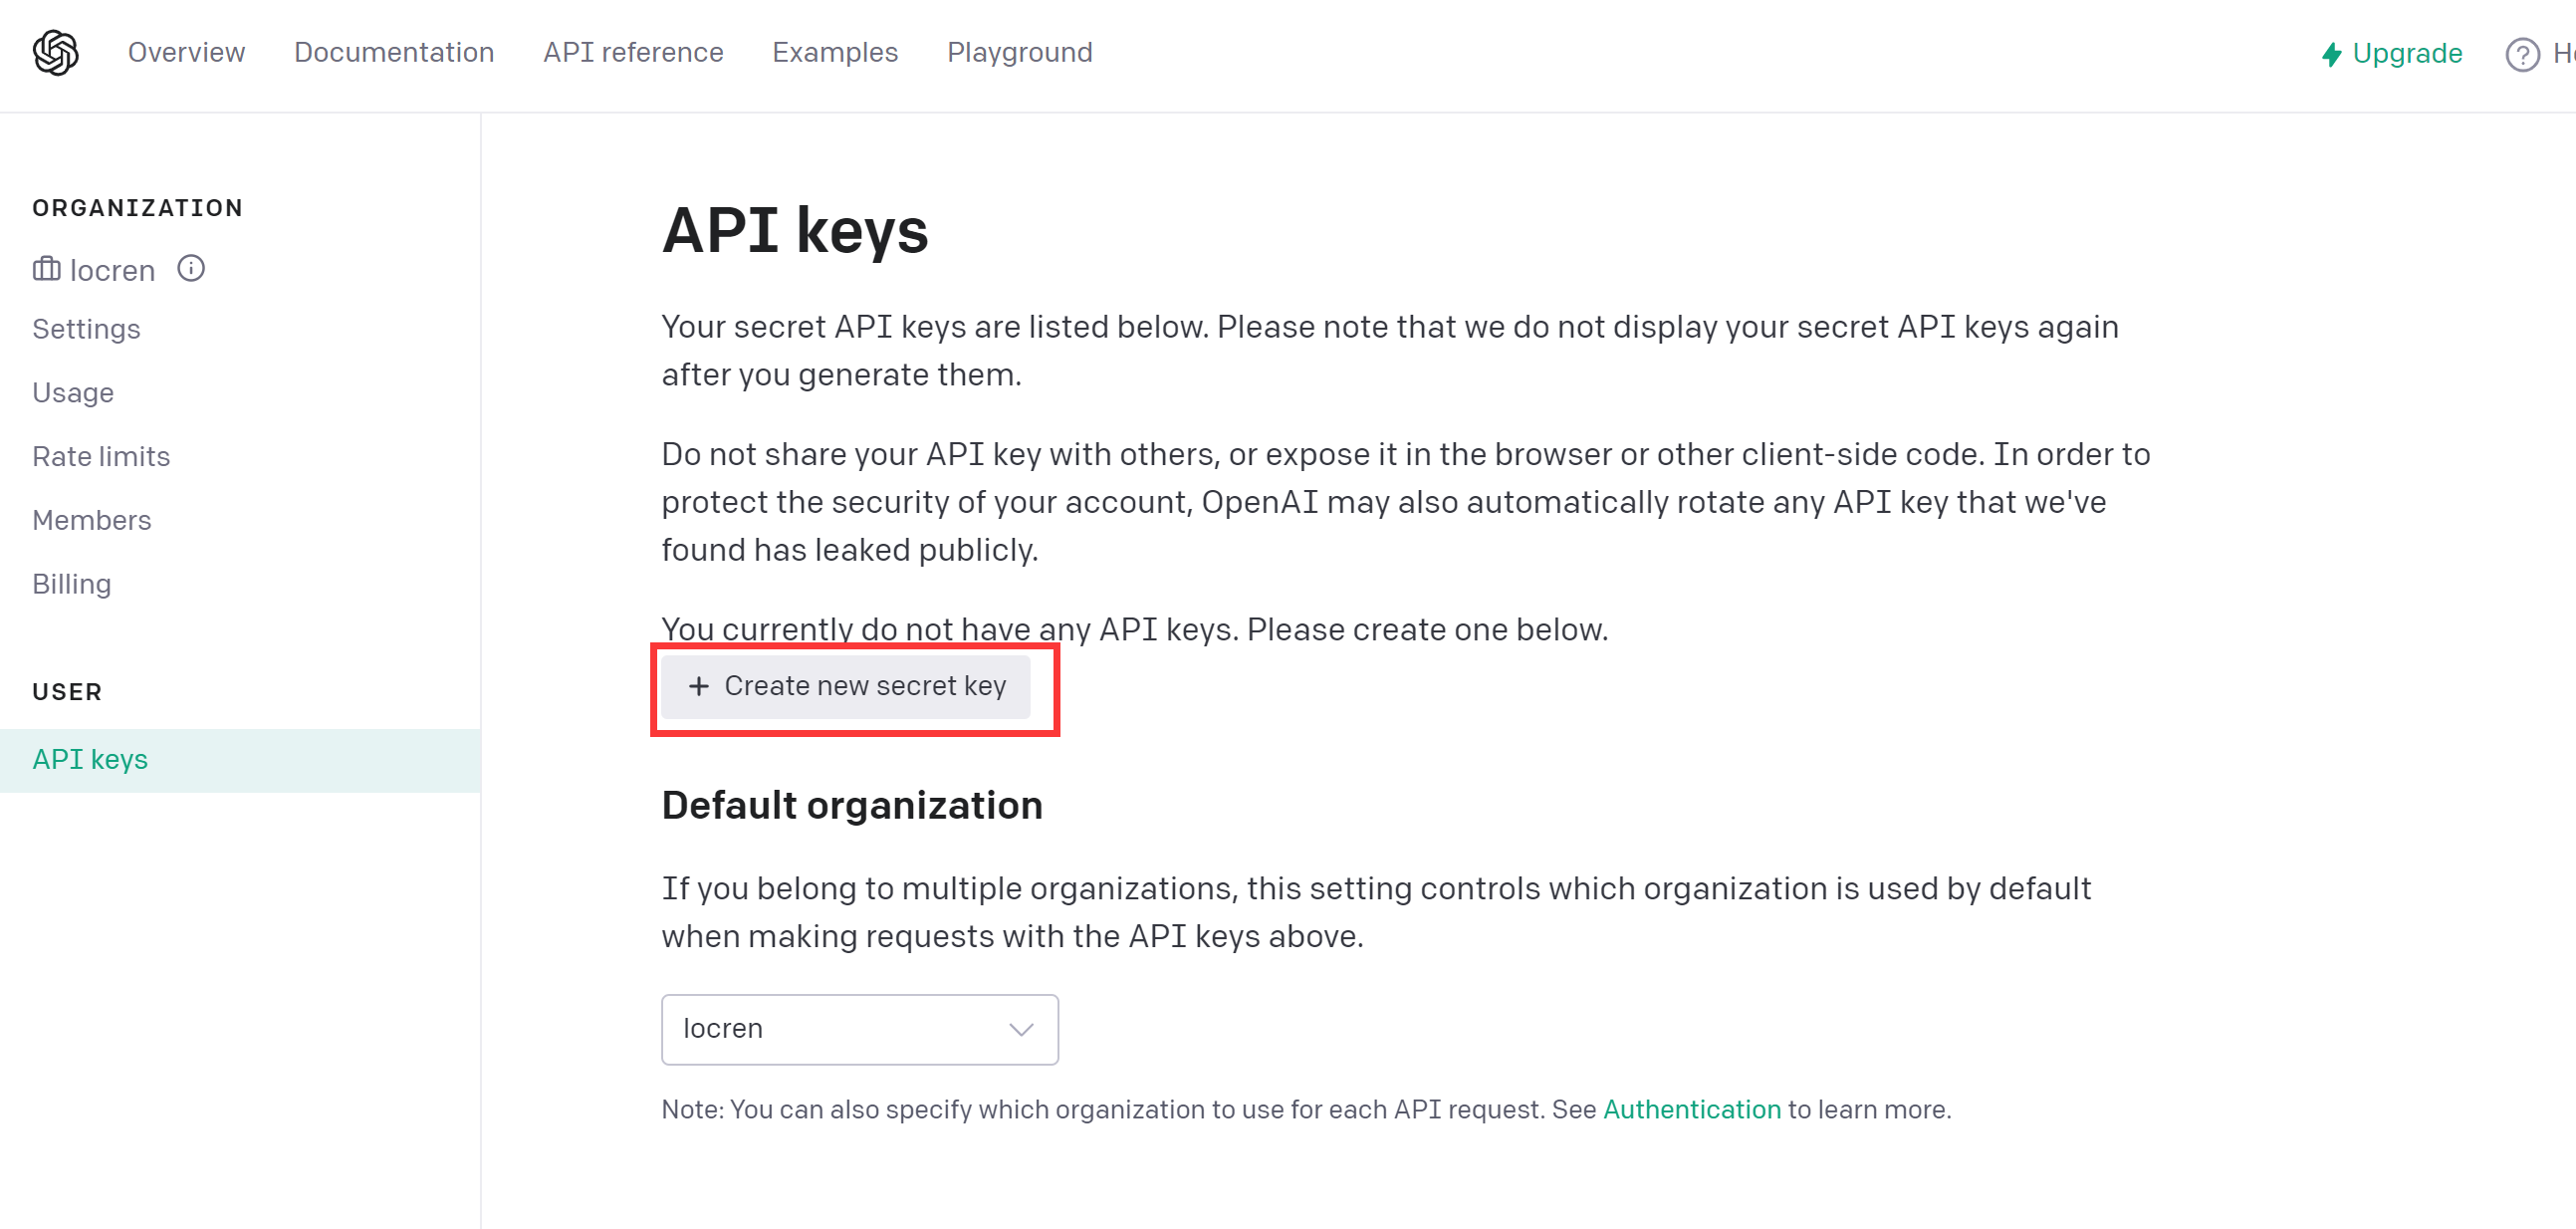
Task: Go to the Documentation tab
Action: [394, 53]
